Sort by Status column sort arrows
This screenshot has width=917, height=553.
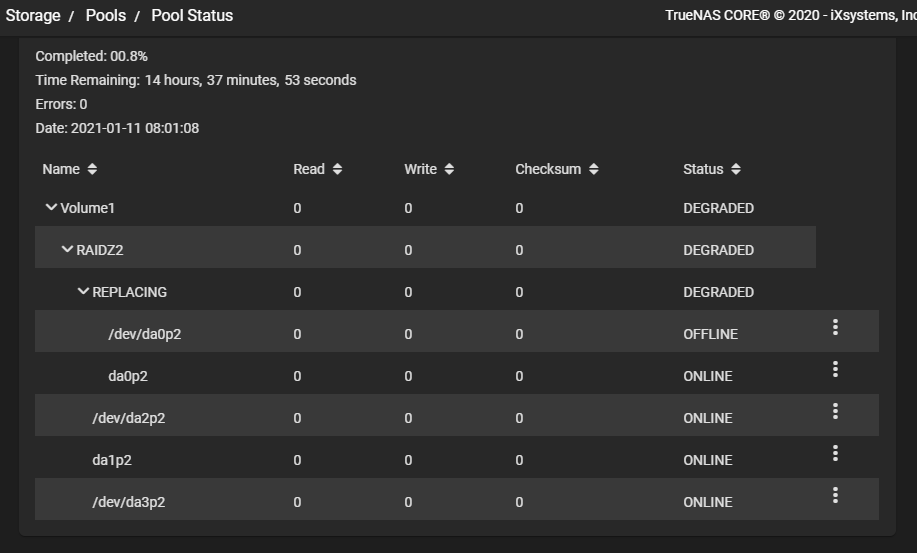point(736,169)
